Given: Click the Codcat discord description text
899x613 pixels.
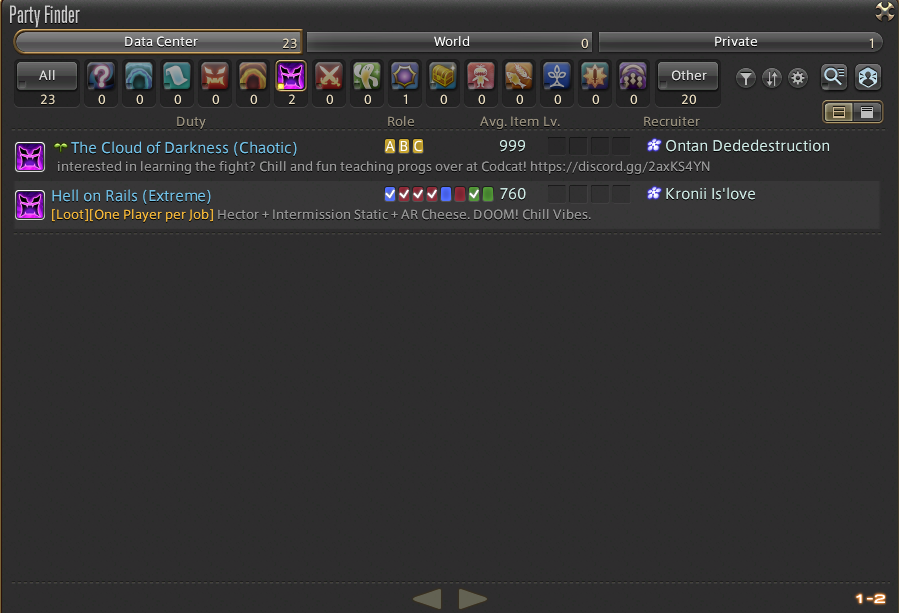Looking at the screenshot, I should click(x=383, y=167).
